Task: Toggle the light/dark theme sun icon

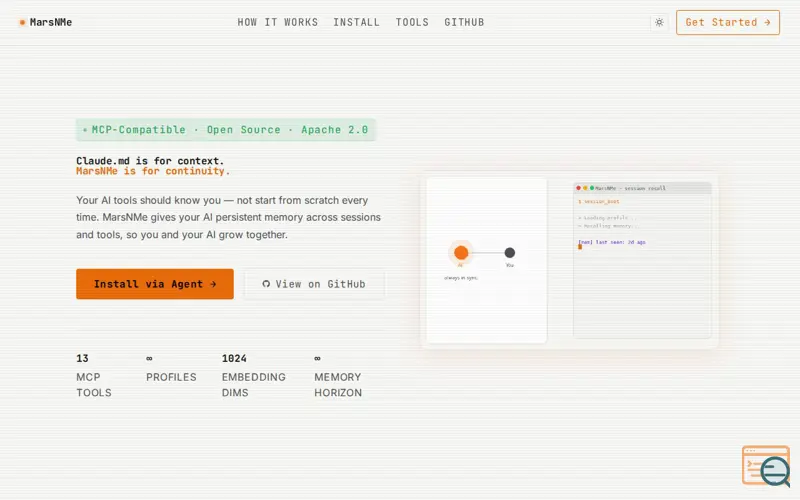Action: click(659, 22)
